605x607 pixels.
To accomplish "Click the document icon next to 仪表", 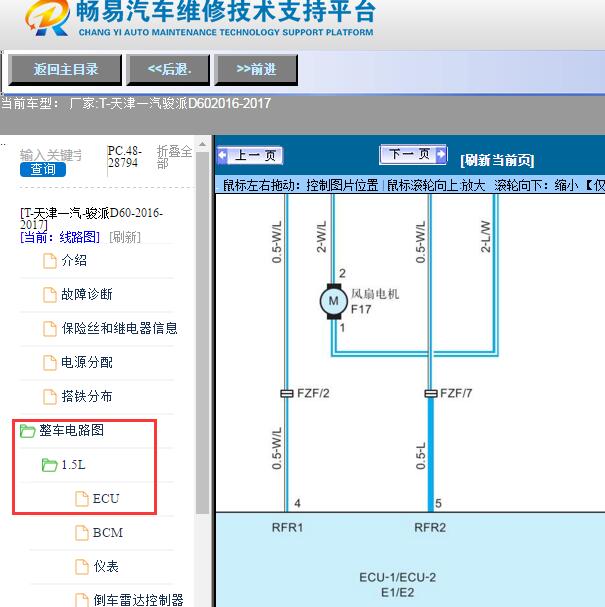I will pyautogui.click(x=82, y=567).
